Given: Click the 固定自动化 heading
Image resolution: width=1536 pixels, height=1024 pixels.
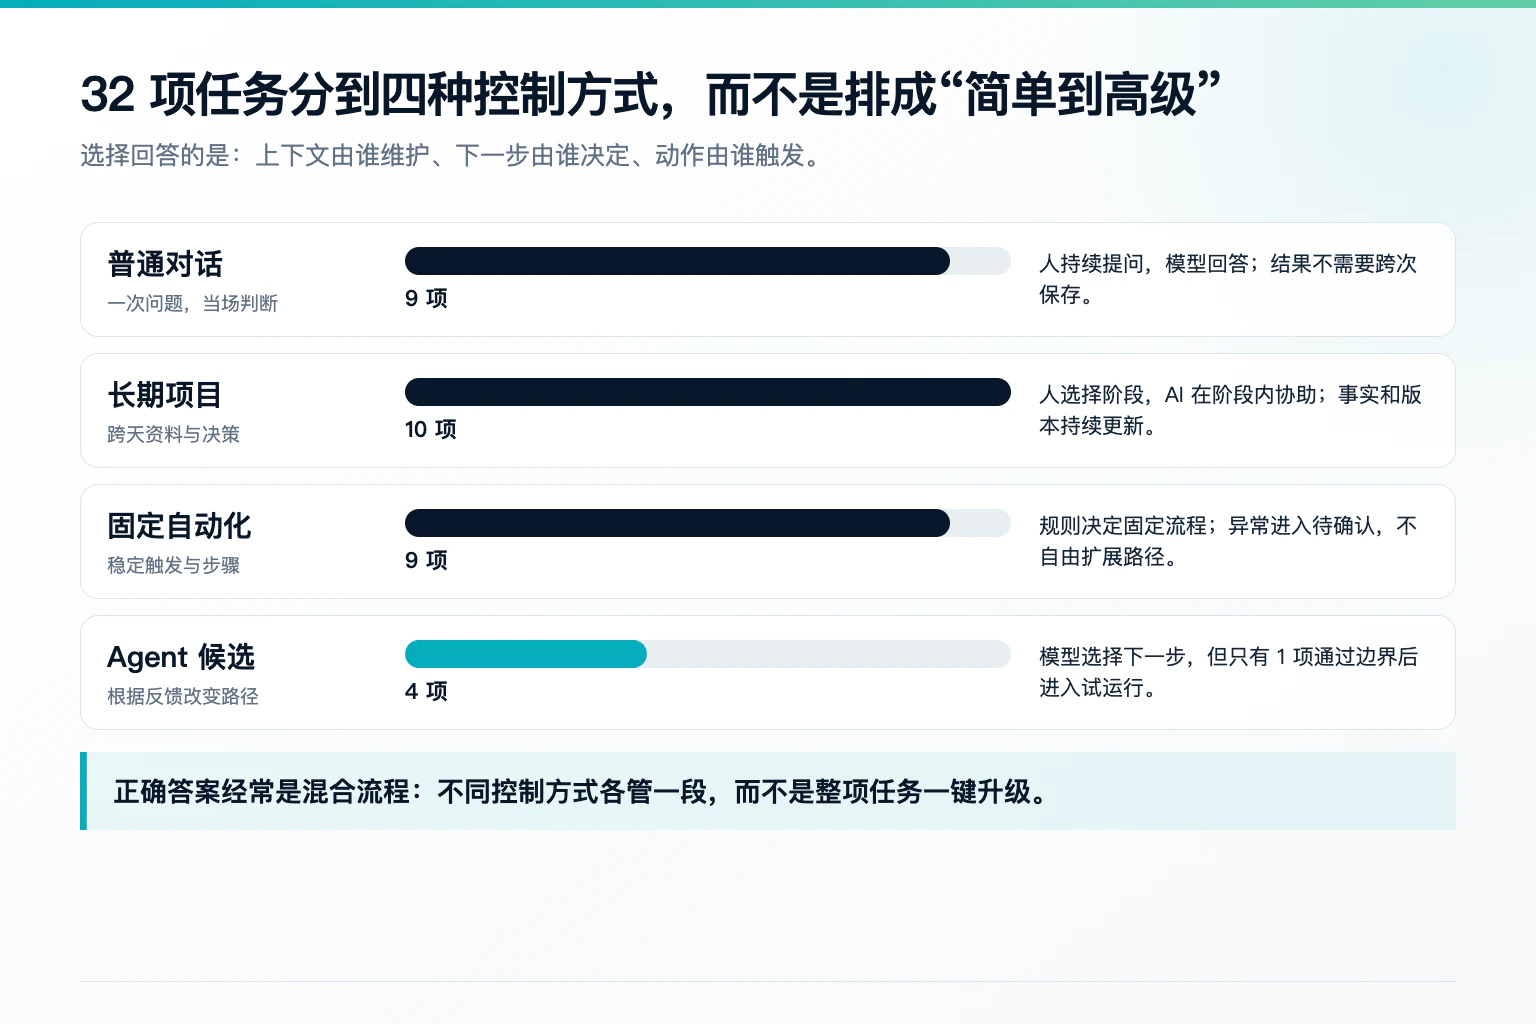Looking at the screenshot, I should click(x=179, y=526).
